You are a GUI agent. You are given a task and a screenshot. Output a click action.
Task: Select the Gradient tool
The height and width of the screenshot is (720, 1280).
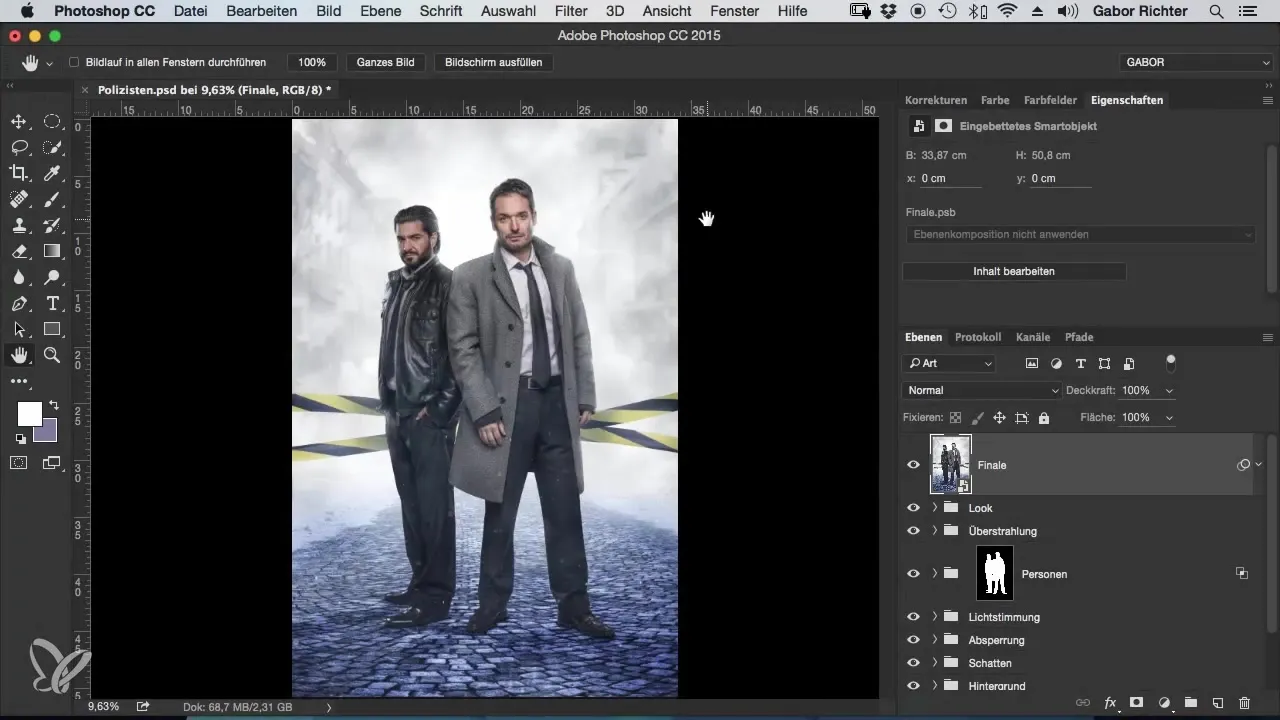(52, 252)
